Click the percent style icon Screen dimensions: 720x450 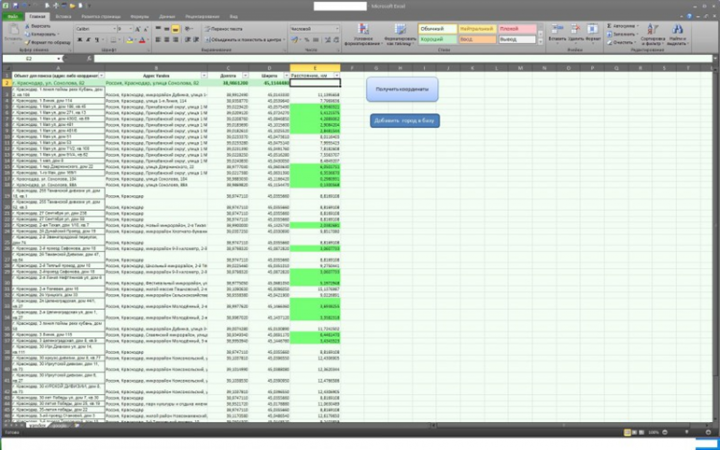[x=307, y=40]
